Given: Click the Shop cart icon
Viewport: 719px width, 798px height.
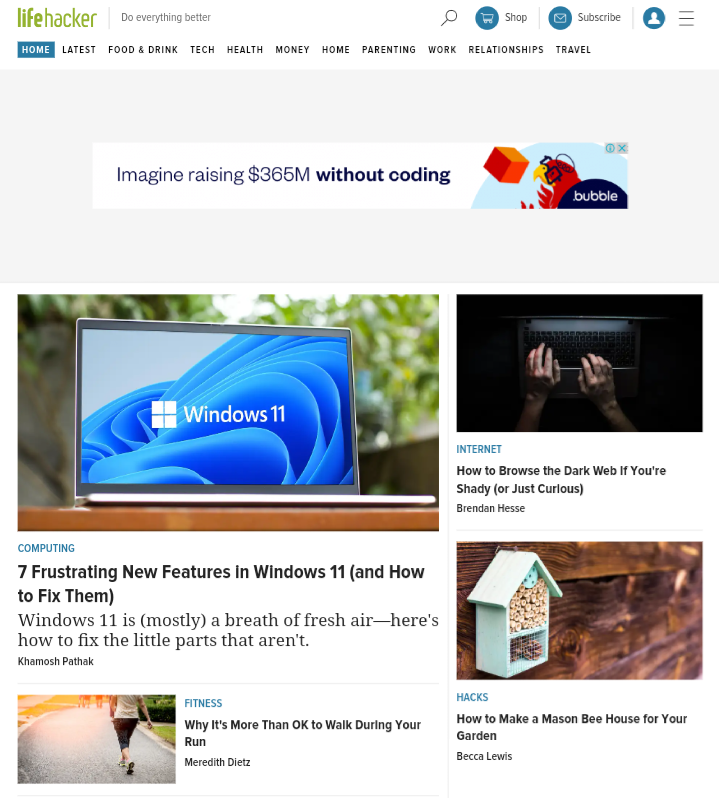Looking at the screenshot, I should click(487, 18).
